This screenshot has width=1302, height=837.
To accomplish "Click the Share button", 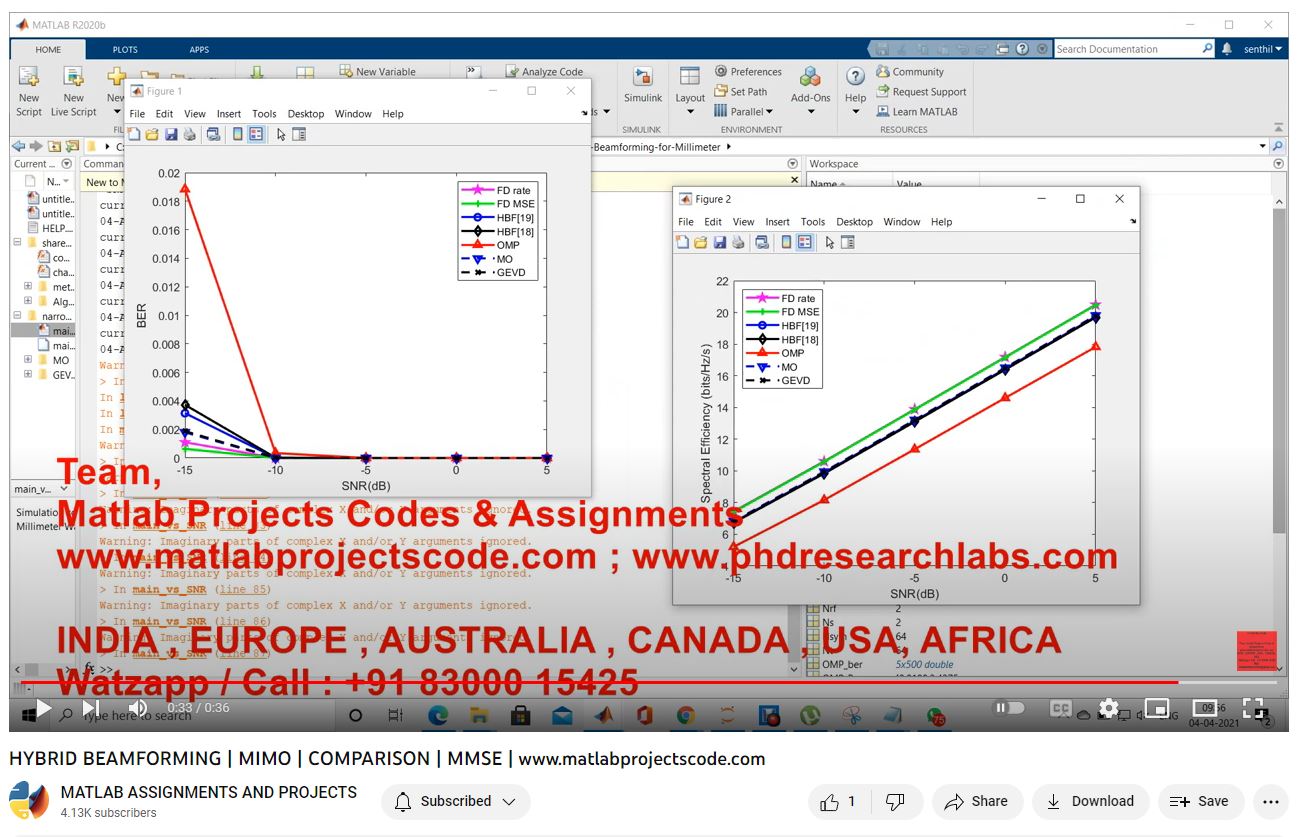I will (x=976, y=801).
